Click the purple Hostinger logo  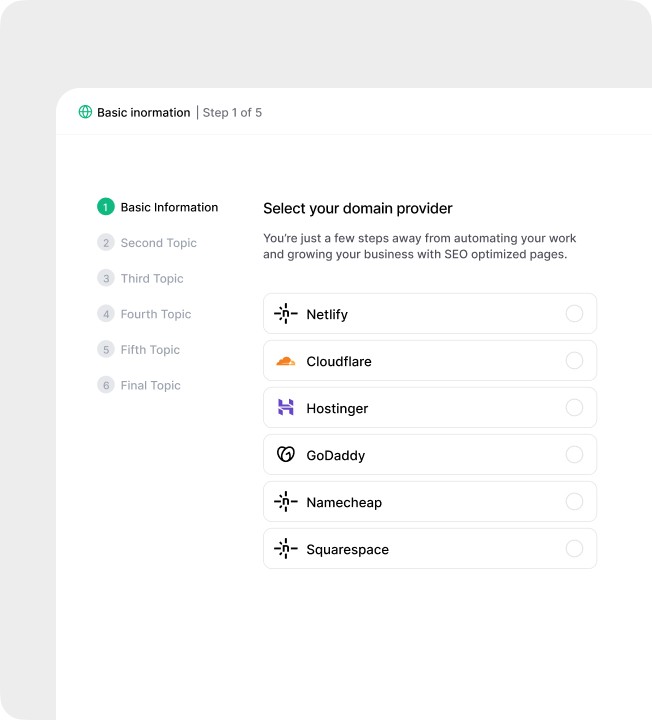(286, 407)
